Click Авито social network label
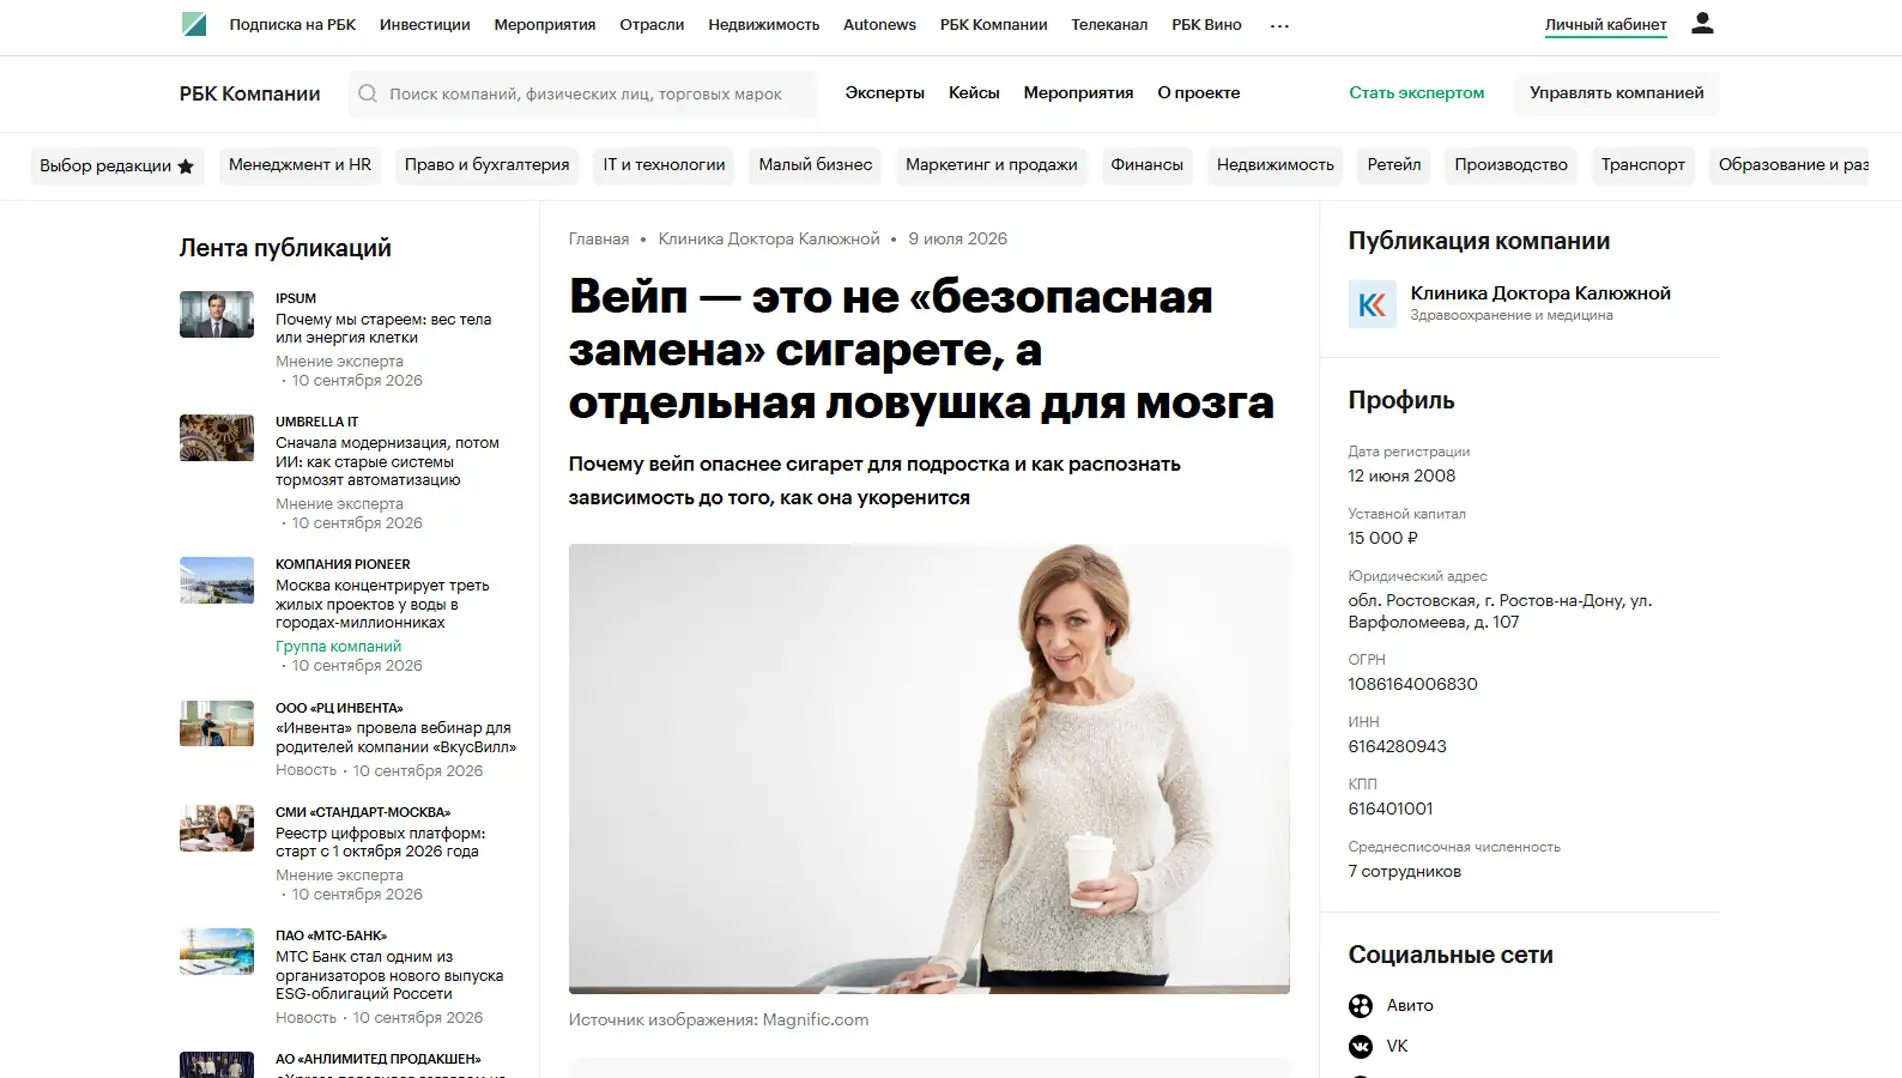 tap(1409, 1006)
